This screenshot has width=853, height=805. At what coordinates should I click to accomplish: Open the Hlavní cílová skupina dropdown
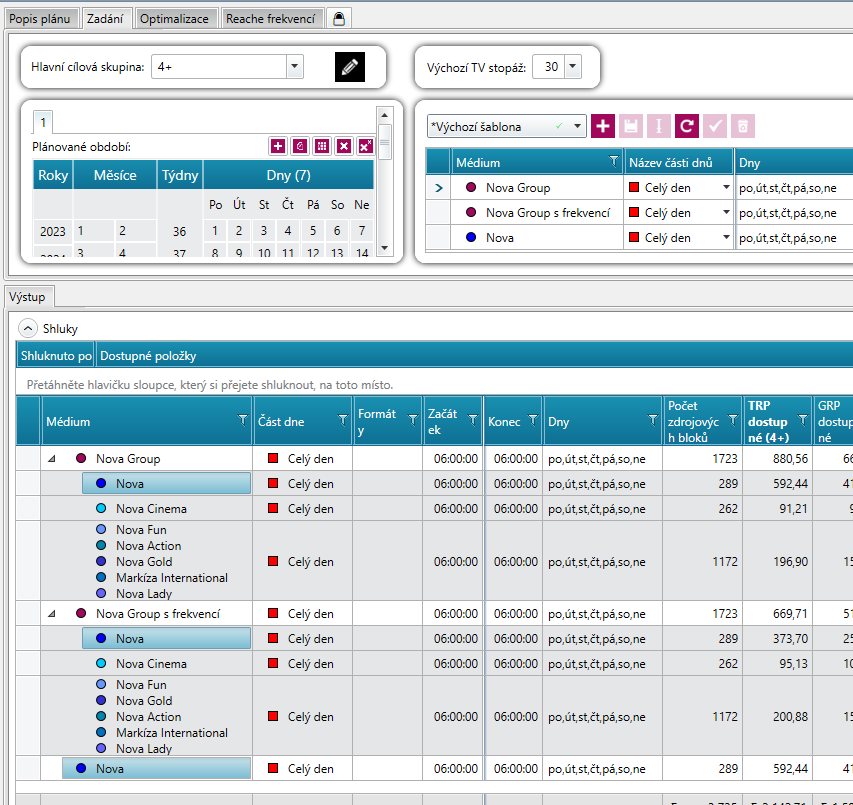[294, 67]
